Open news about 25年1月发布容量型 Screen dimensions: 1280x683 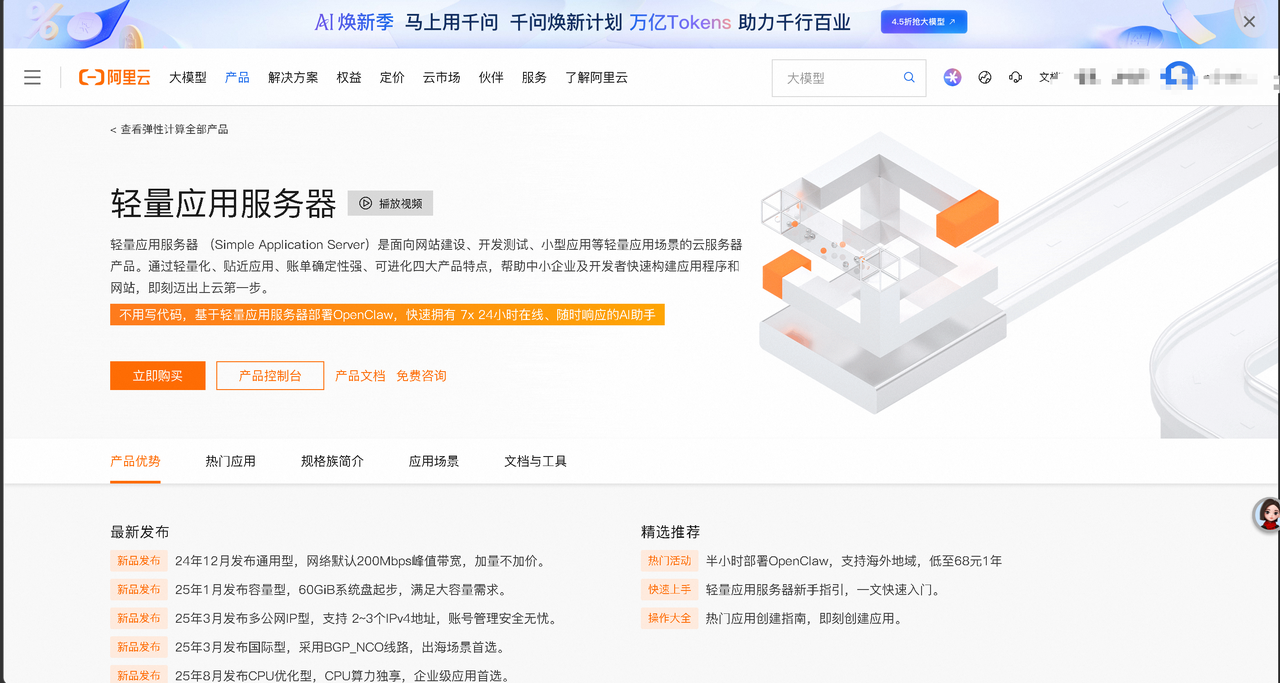(342, 590)
